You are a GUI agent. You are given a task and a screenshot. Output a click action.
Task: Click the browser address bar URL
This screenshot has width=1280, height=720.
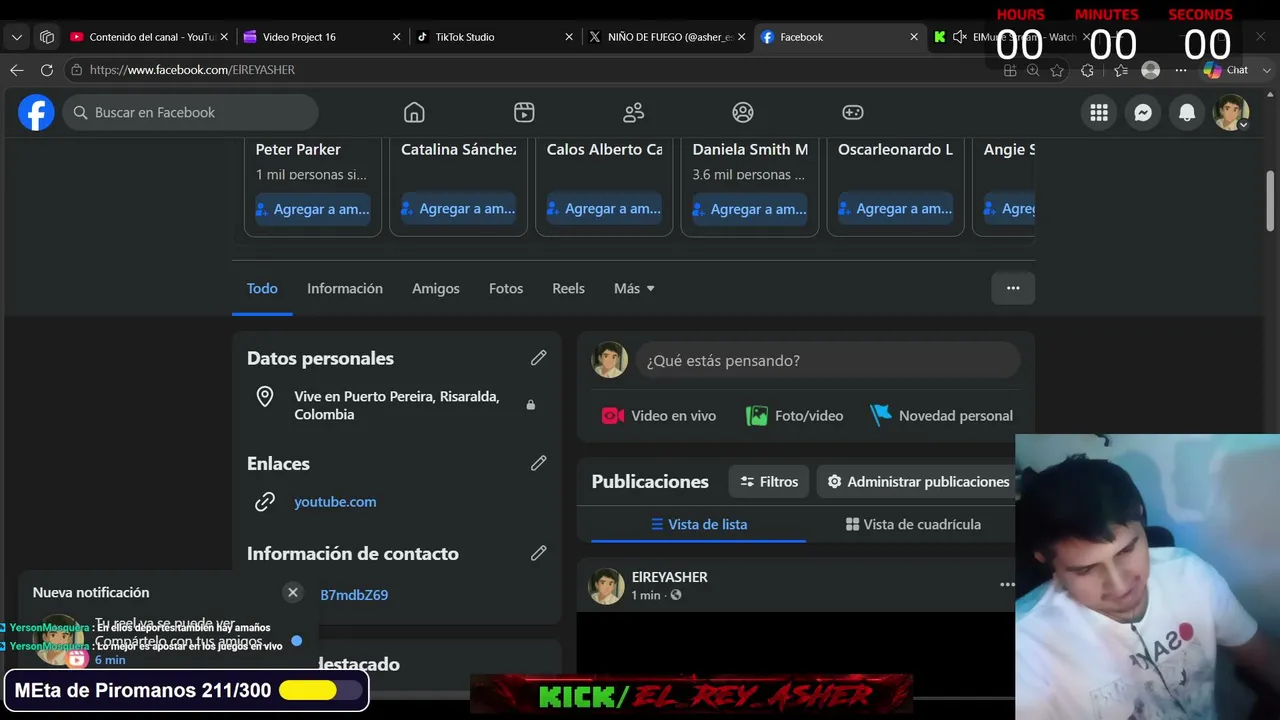point(192,70)
